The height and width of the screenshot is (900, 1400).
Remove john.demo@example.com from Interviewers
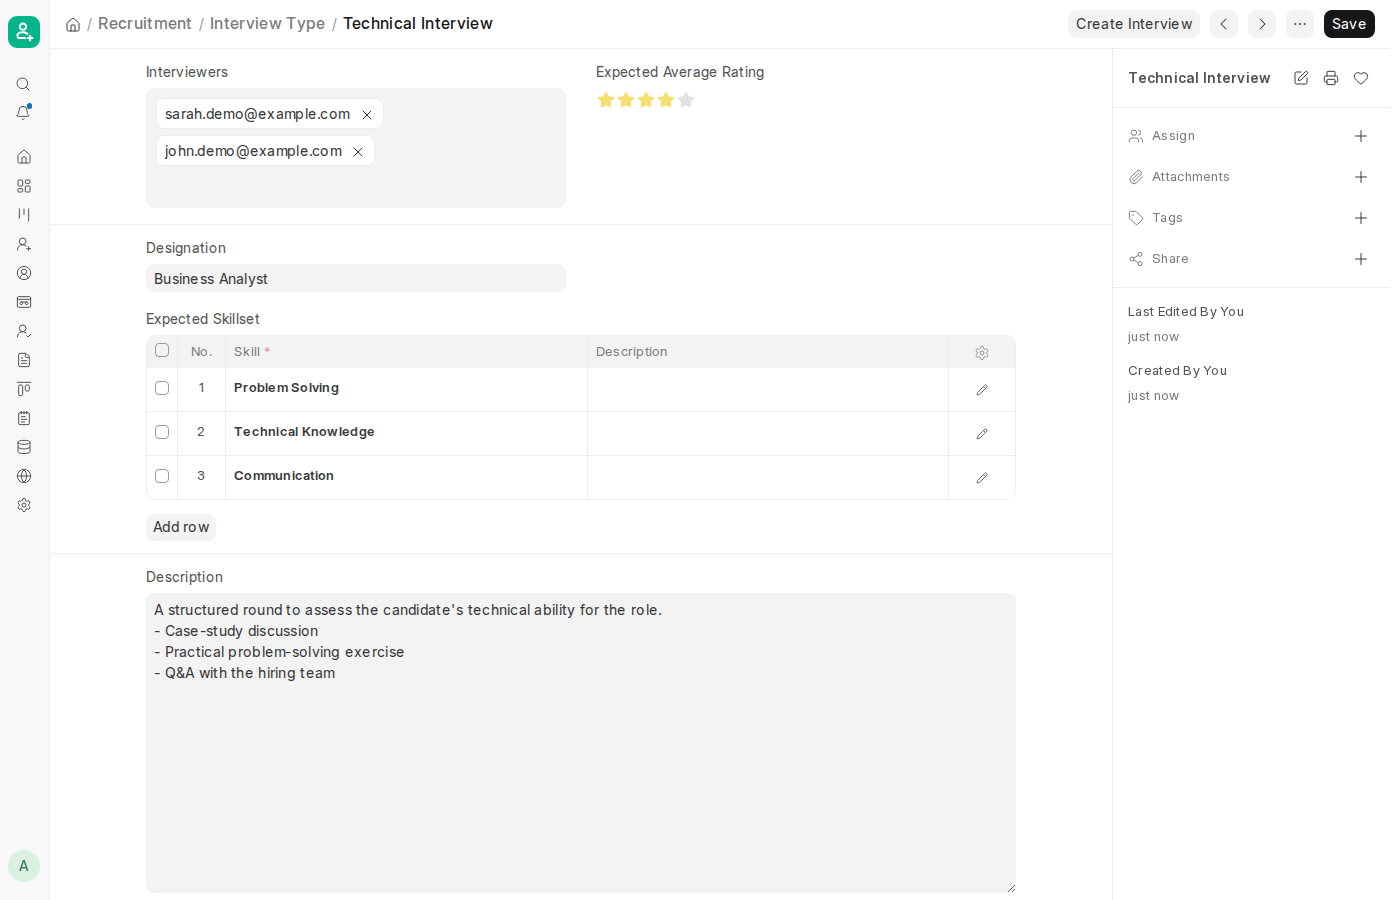pos(358,152)
